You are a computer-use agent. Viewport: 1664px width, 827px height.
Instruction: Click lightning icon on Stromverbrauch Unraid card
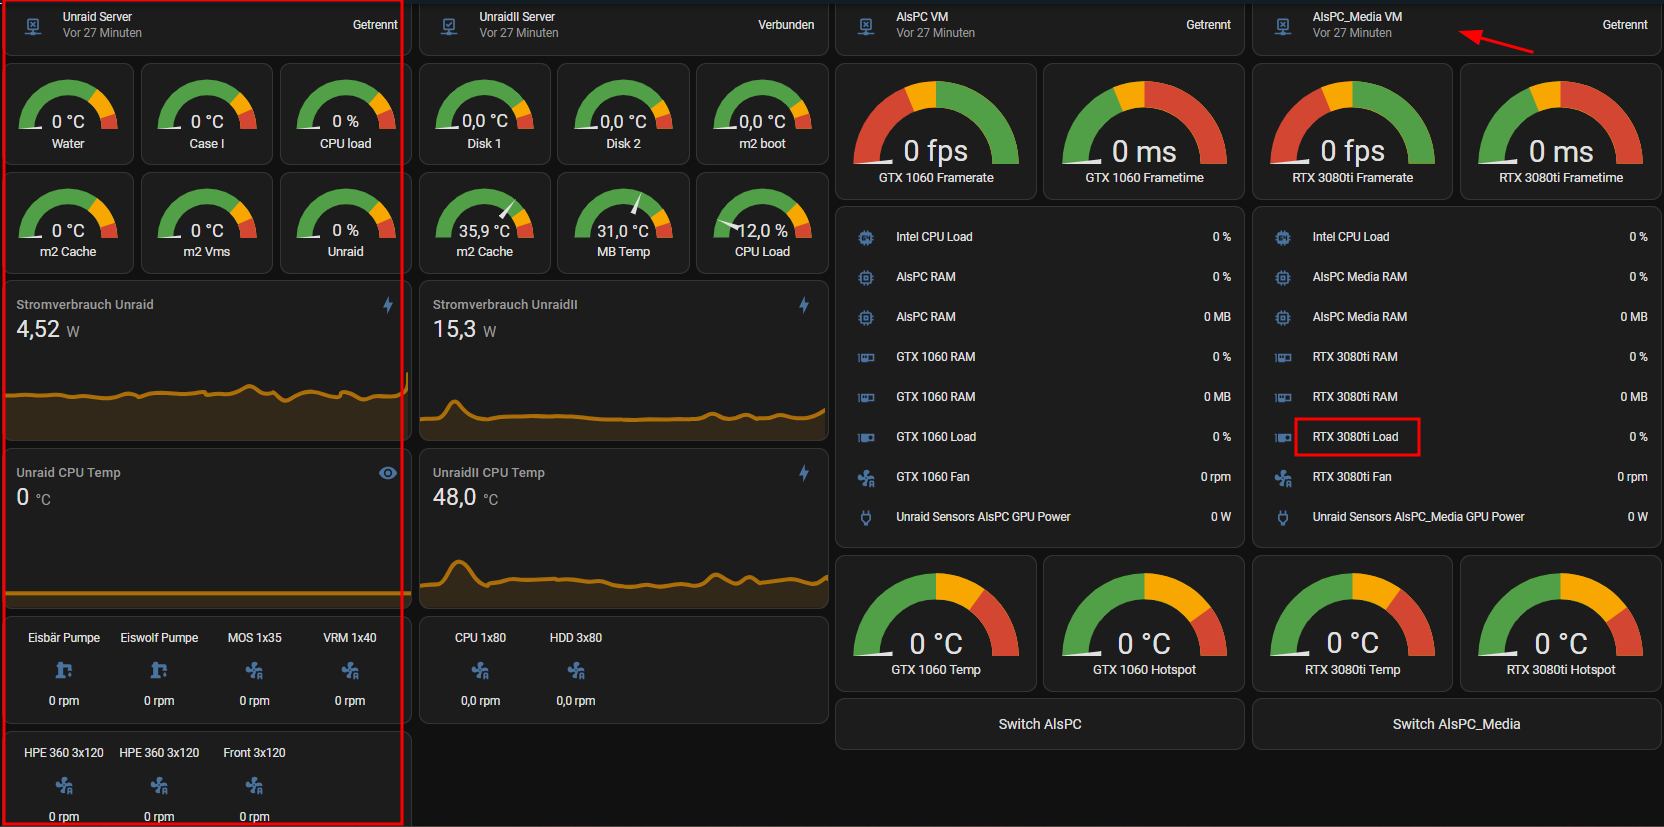pyautogui.click(x=388, y=305)
